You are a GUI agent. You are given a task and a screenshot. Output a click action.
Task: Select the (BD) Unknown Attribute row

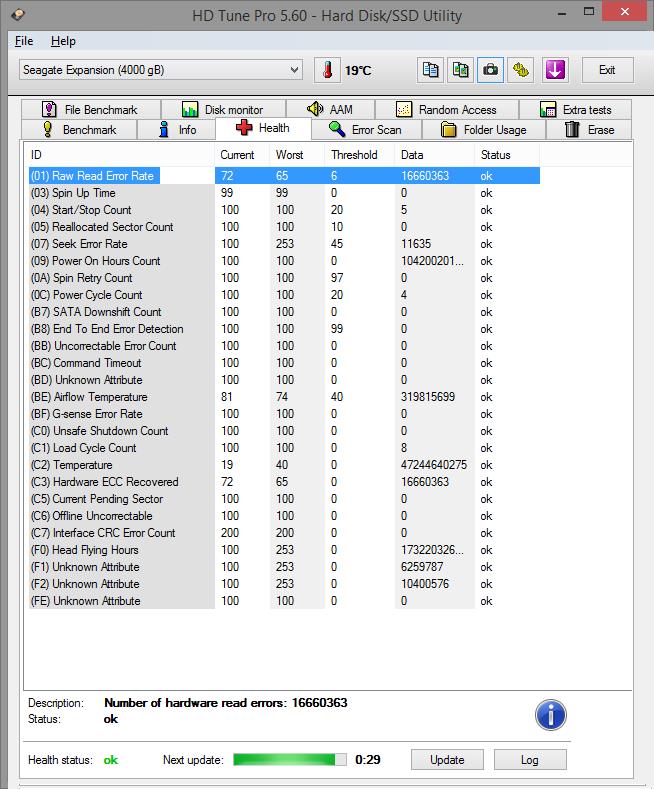tap(284, 380)
